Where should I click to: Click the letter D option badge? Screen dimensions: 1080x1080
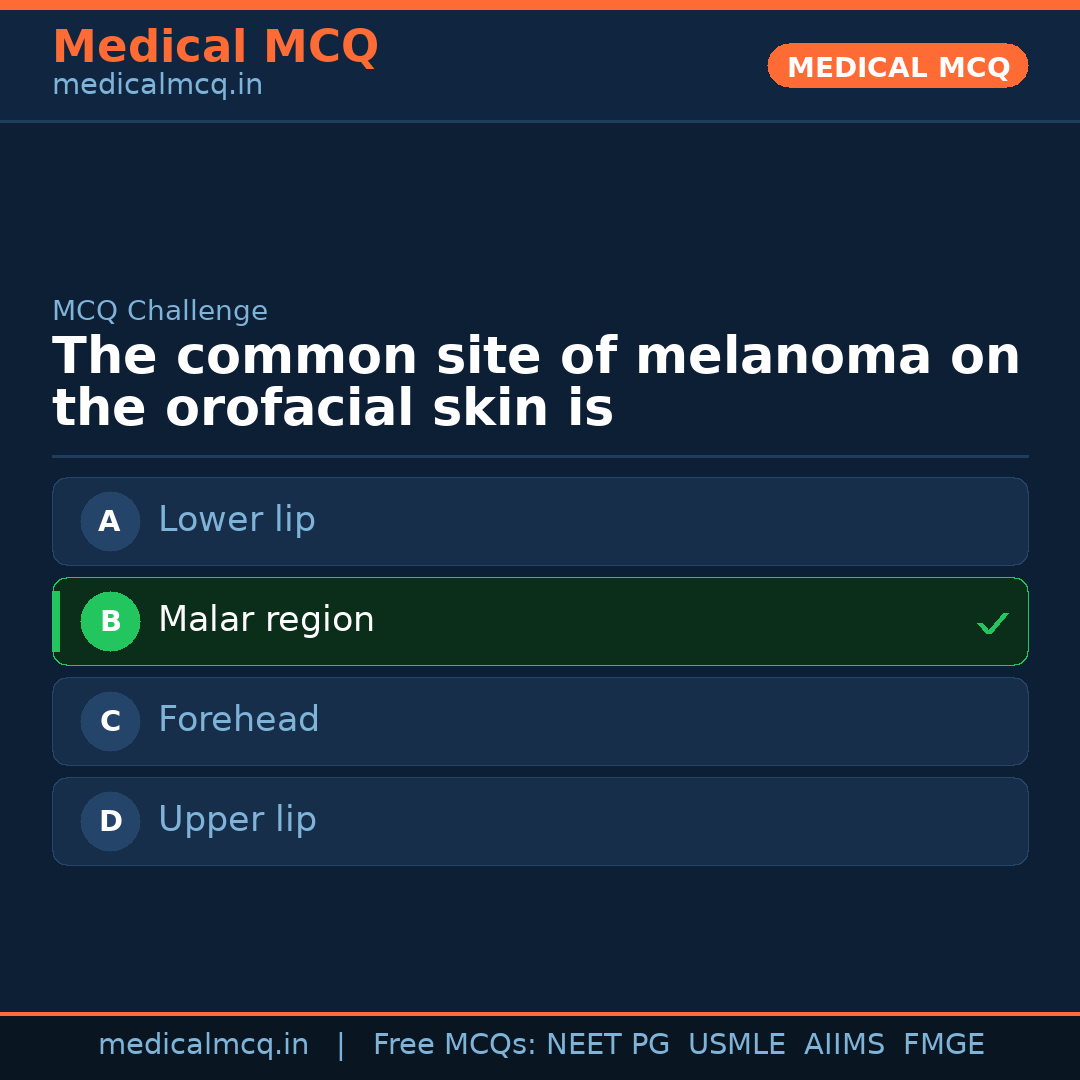pyautogui.click(x=110, y=821)
